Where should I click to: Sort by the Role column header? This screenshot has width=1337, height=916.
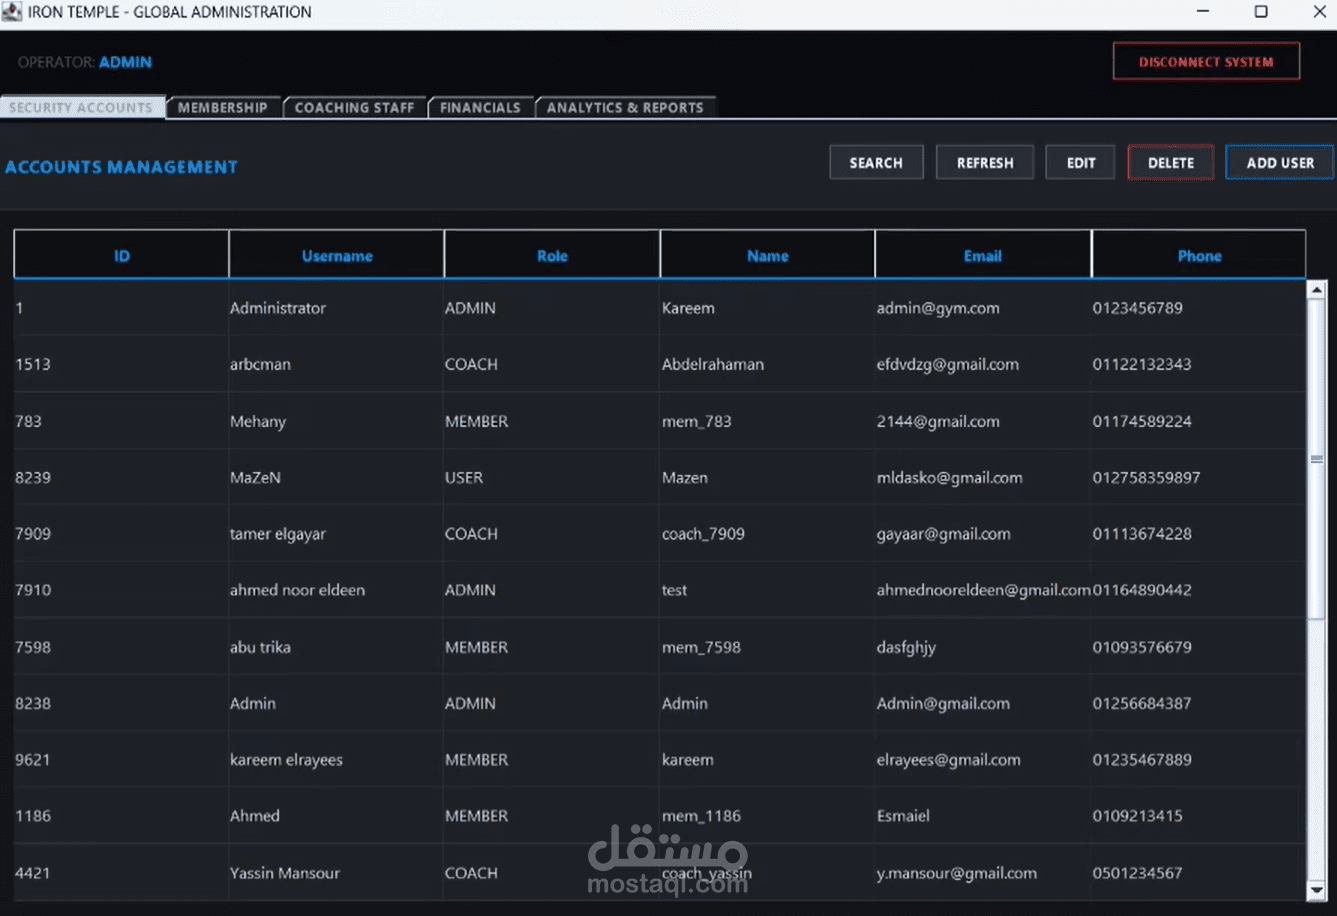[552, 255]
